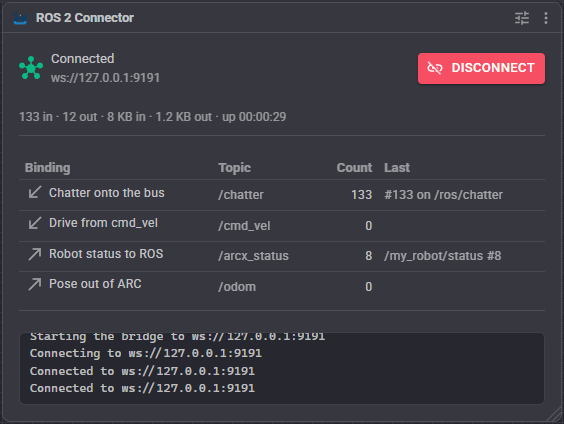Screen dimensions: 564x424
Task: Click the Topic column header
Action: coord(234,168)
